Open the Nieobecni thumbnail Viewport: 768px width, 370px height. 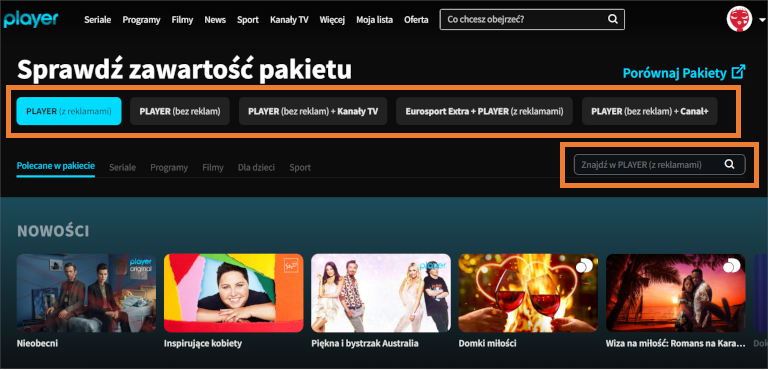[x=86, y=293]
